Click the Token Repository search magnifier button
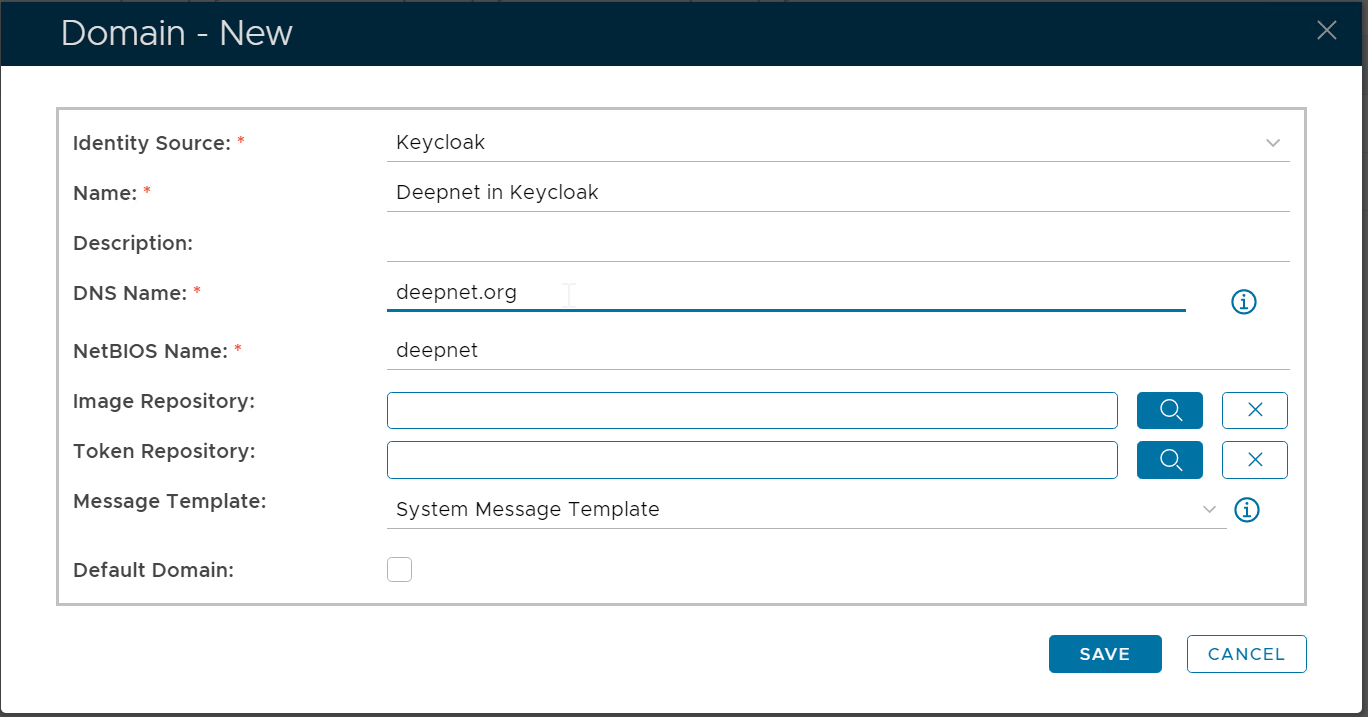 [1169, 460]
